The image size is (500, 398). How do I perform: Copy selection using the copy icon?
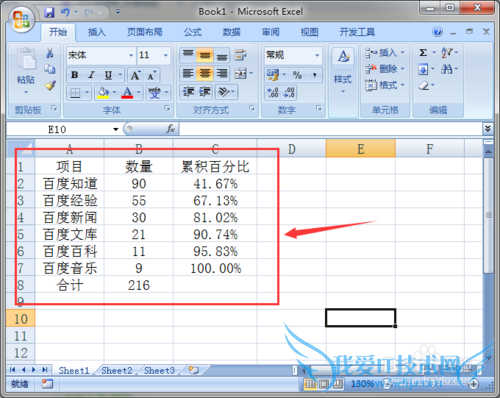50,69
